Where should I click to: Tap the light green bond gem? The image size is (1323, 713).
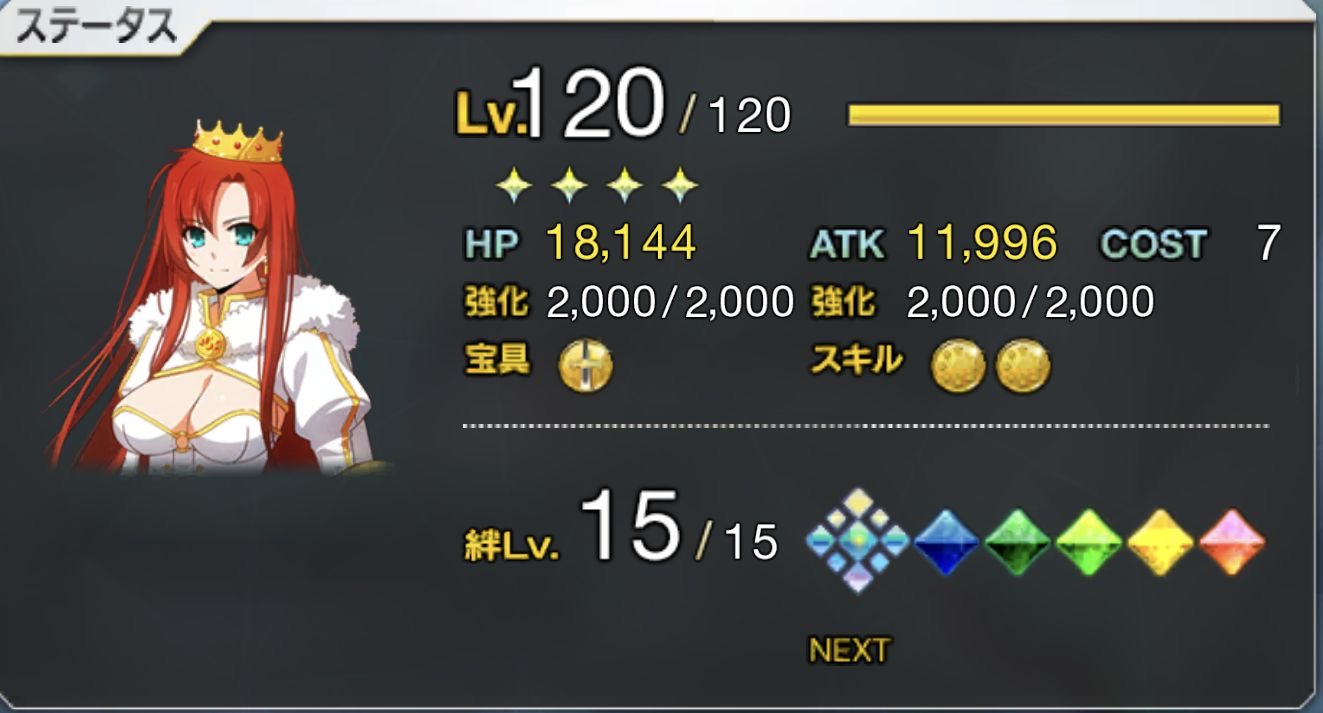point(1088,542)
